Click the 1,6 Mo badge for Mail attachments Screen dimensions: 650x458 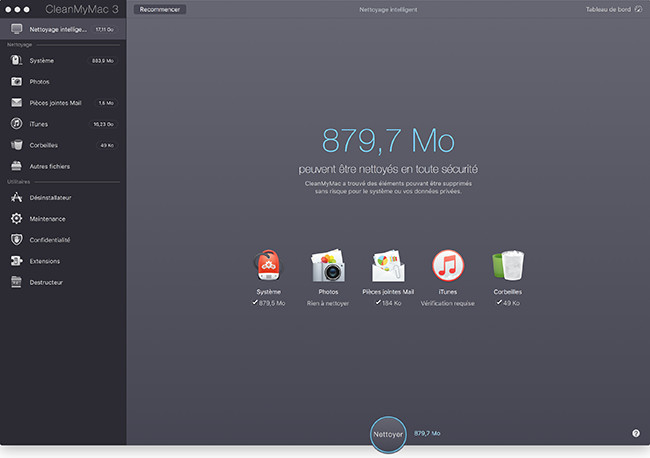[106, 103]
